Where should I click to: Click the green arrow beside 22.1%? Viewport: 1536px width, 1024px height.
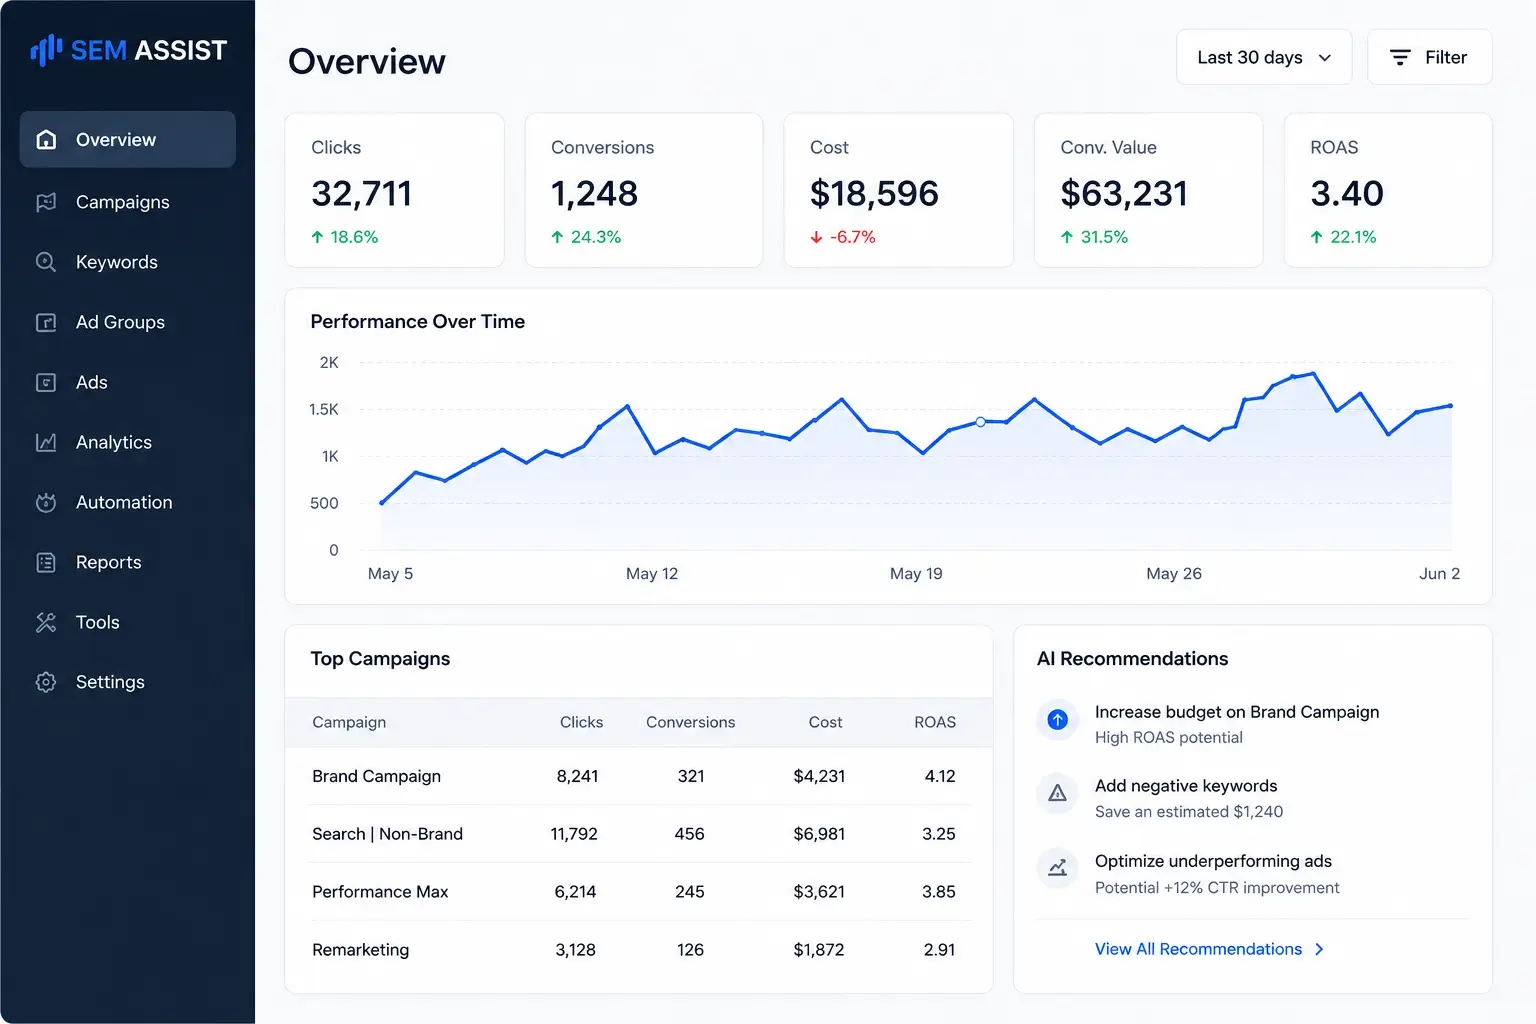coord(1316,237)
